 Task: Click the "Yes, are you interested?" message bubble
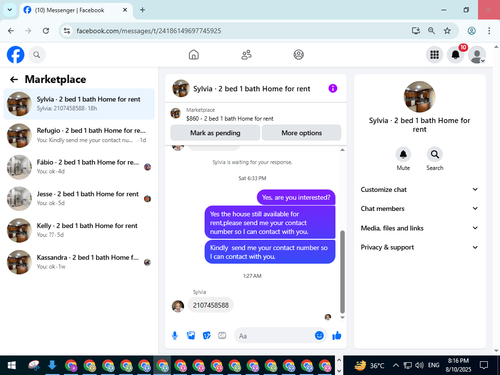[296, 197]
